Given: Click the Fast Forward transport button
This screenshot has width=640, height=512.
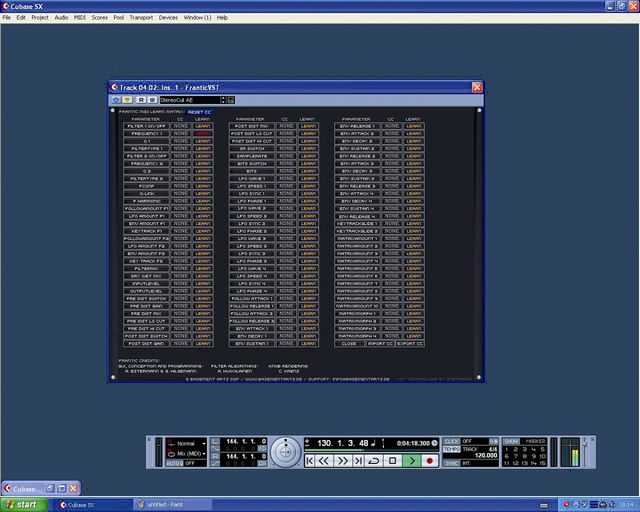Looking at the screenshot, I should 342,461.
